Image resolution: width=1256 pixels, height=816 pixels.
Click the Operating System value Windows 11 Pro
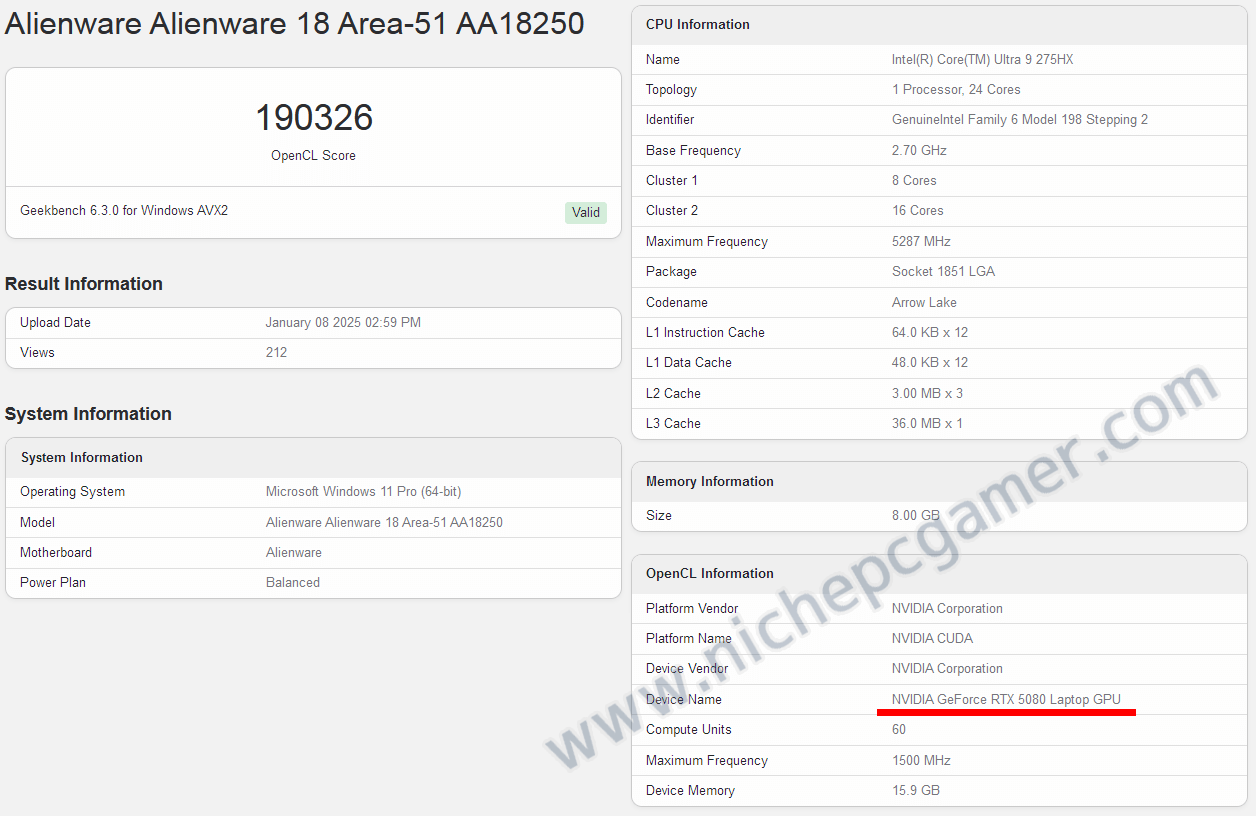pos(363,492)
